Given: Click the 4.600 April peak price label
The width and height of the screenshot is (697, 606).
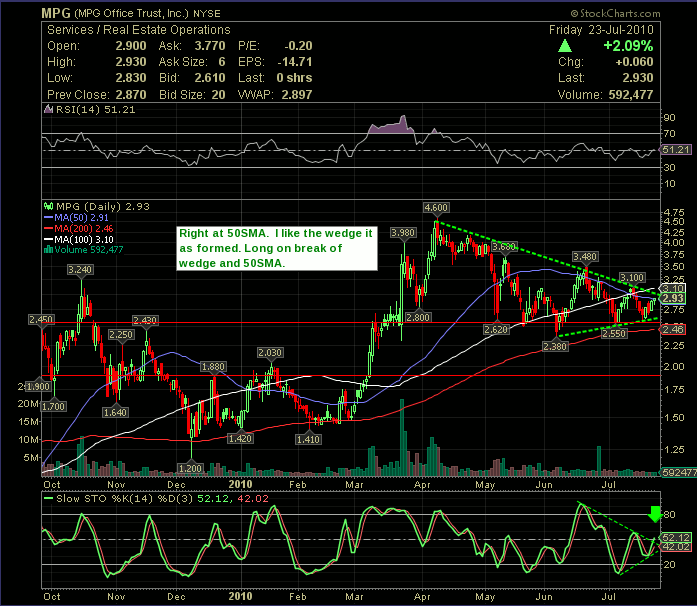Looking at the screenshot, I should [436, 208].
